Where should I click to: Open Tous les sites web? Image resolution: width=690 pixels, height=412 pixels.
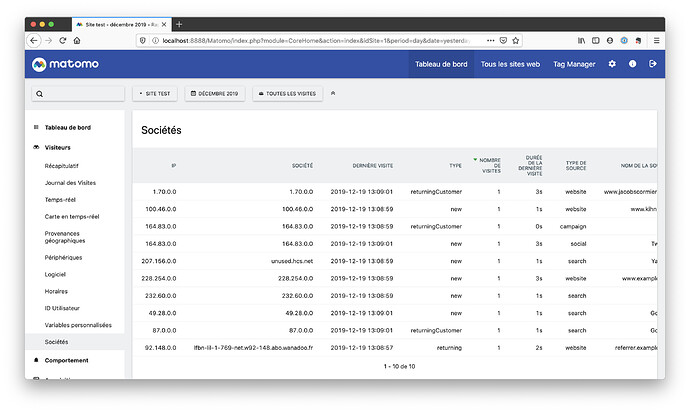tap(510, 64)
